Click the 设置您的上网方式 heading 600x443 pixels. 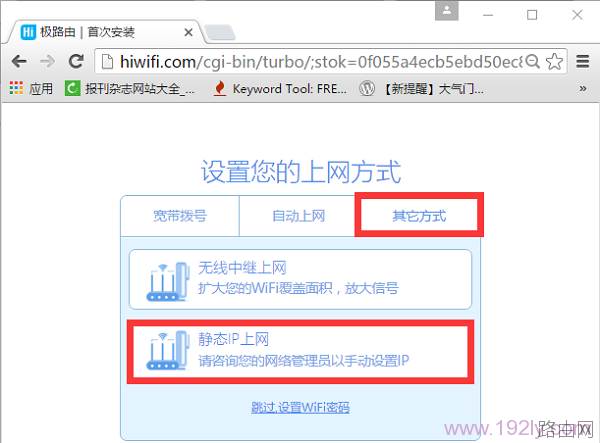point(301,172)
